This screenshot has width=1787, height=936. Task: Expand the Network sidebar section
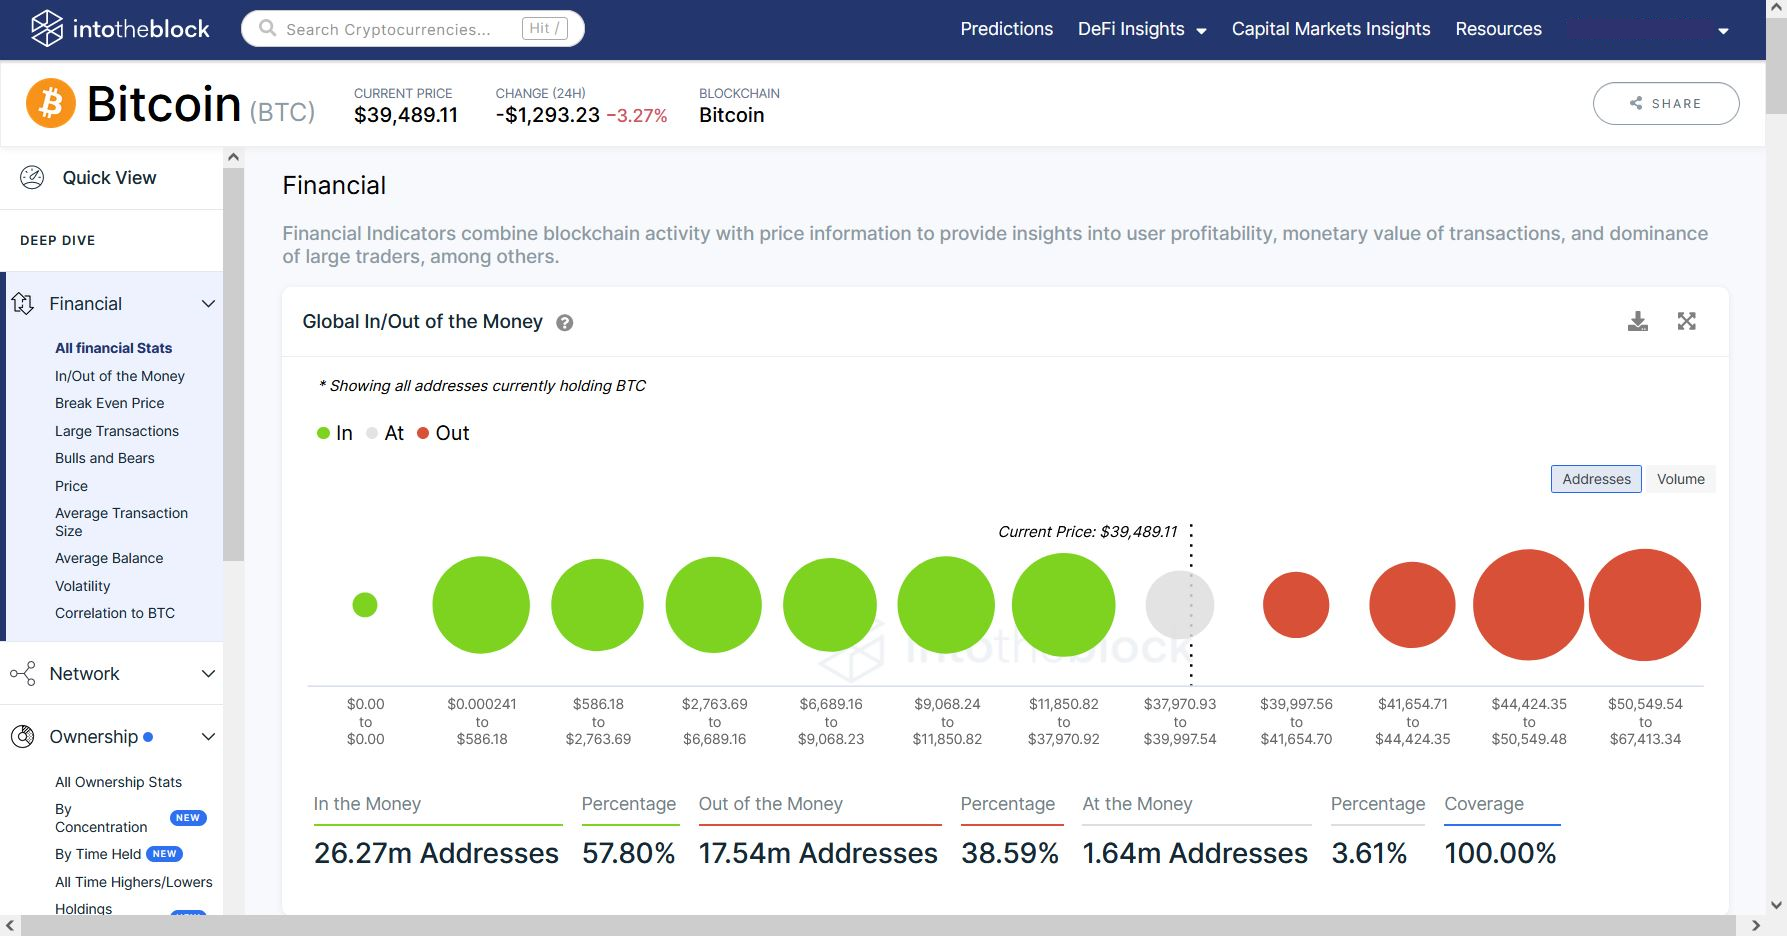[x=208, y=674]
